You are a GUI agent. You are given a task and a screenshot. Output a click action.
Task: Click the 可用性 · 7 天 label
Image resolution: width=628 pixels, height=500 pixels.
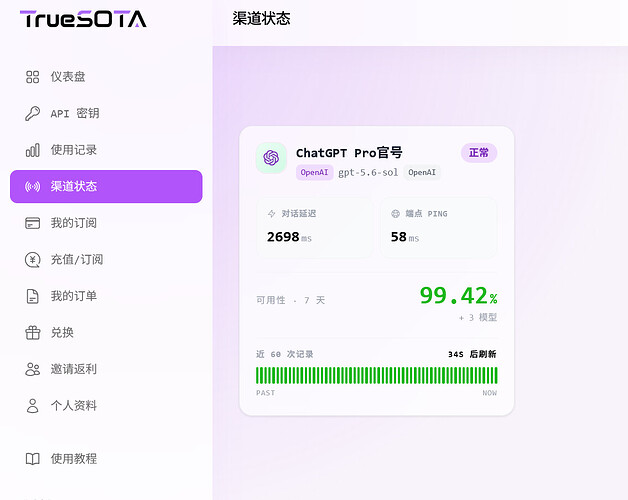coord(291,300)
